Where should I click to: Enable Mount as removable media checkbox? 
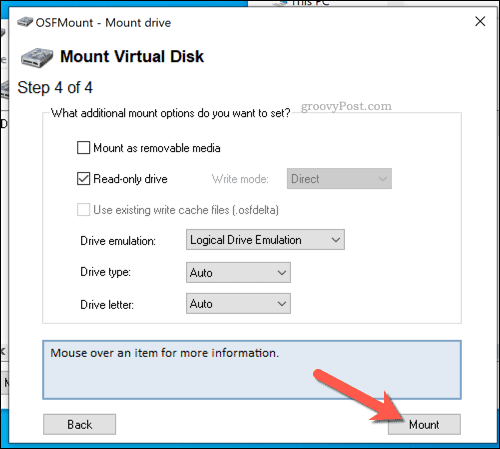83,148
